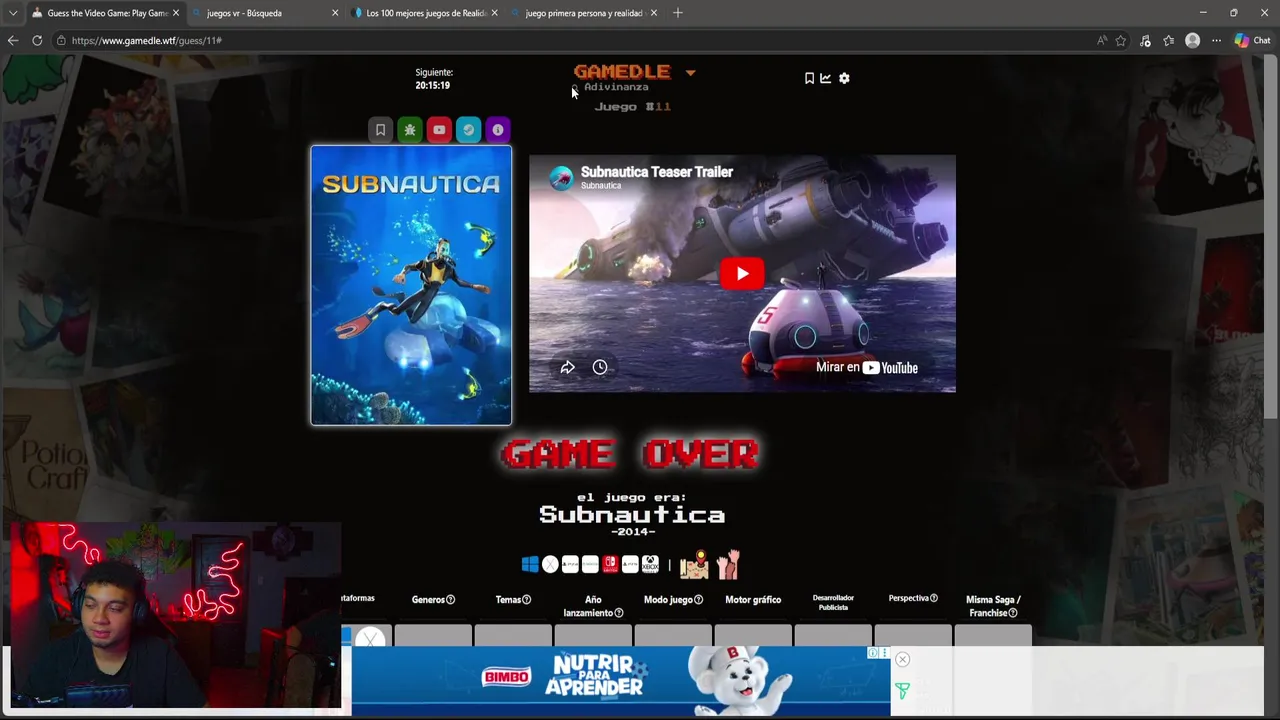Open Copilot Chat button

pyautogui.click(x=1252, y=40)
